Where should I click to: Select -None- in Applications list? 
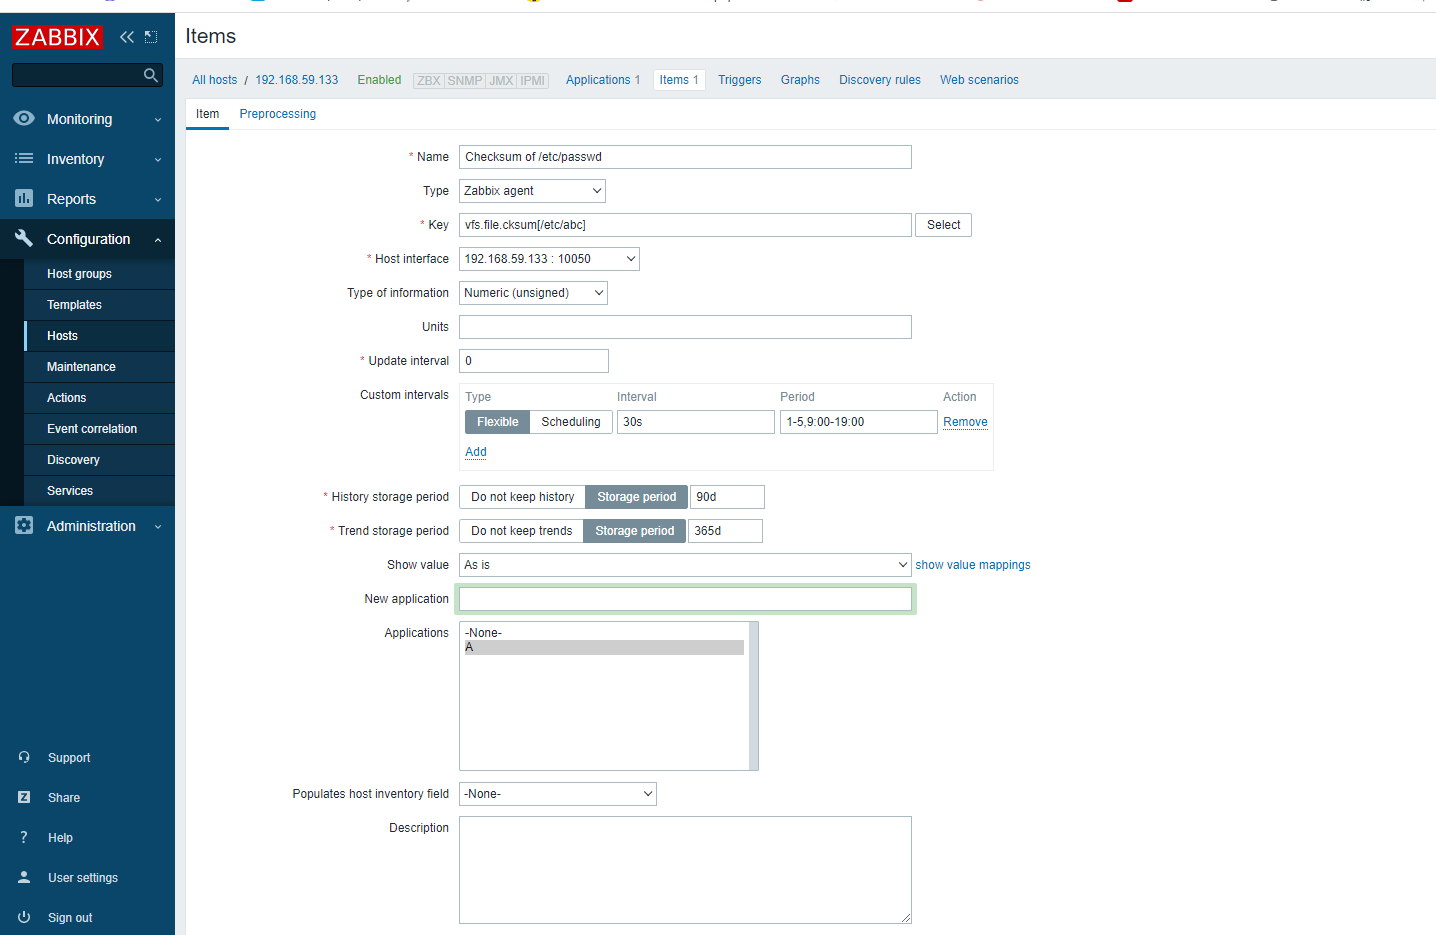pyautogui.click(x=604, y=633)
